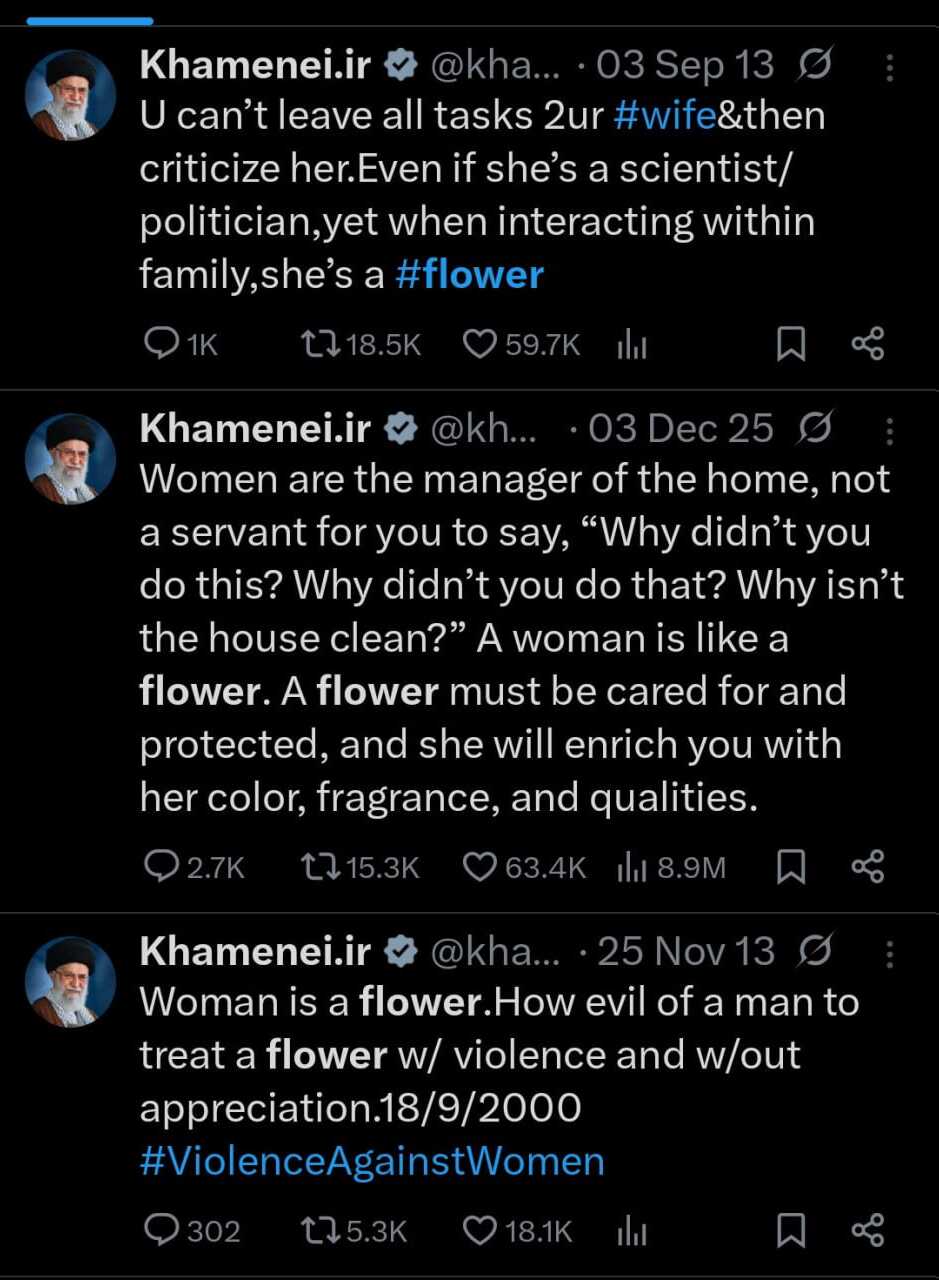Share the 03 Sep 13 tweet
The width and height of the screenshot is (939, 1280).
point(867,345)
